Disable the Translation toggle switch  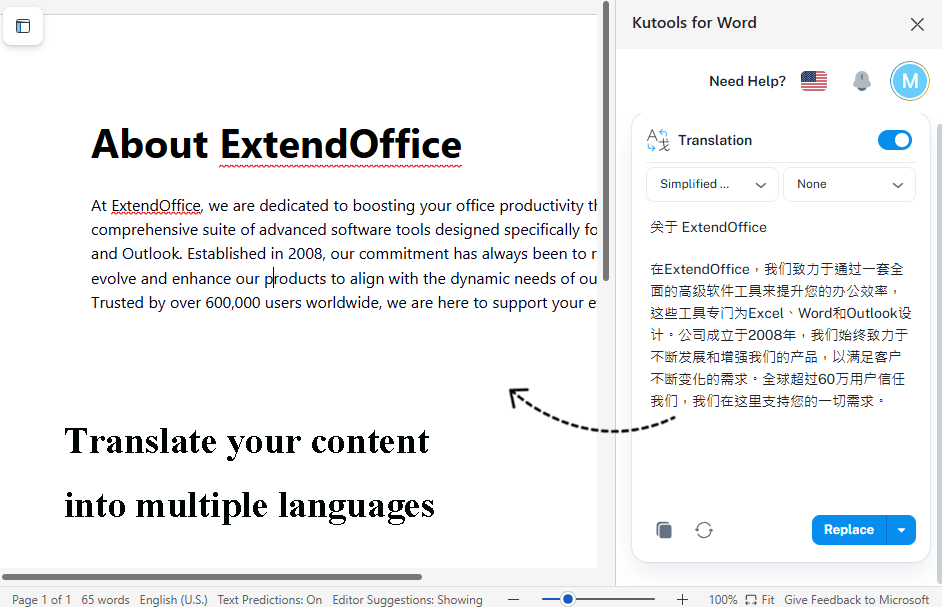(895, 140)
